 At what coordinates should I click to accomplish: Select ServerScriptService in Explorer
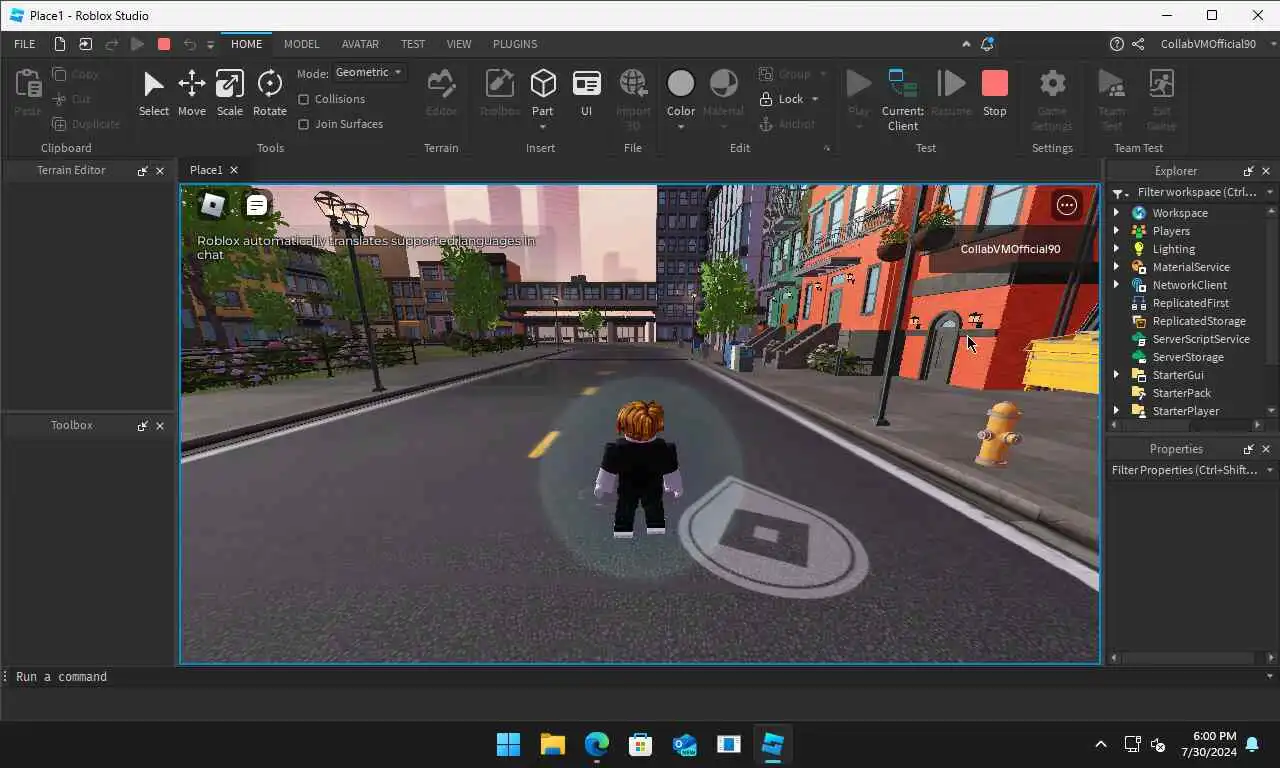[x=1200, y=339]
